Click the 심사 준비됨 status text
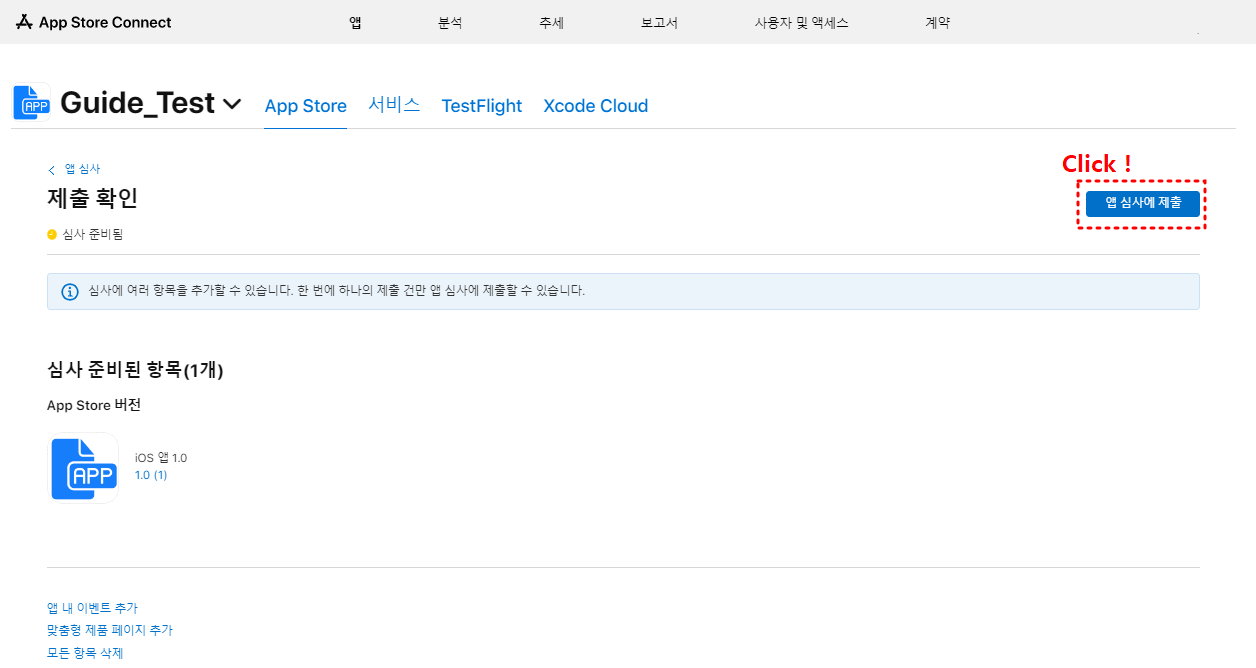Screen dimensions: 1256x668 click(x=93, y=234)
